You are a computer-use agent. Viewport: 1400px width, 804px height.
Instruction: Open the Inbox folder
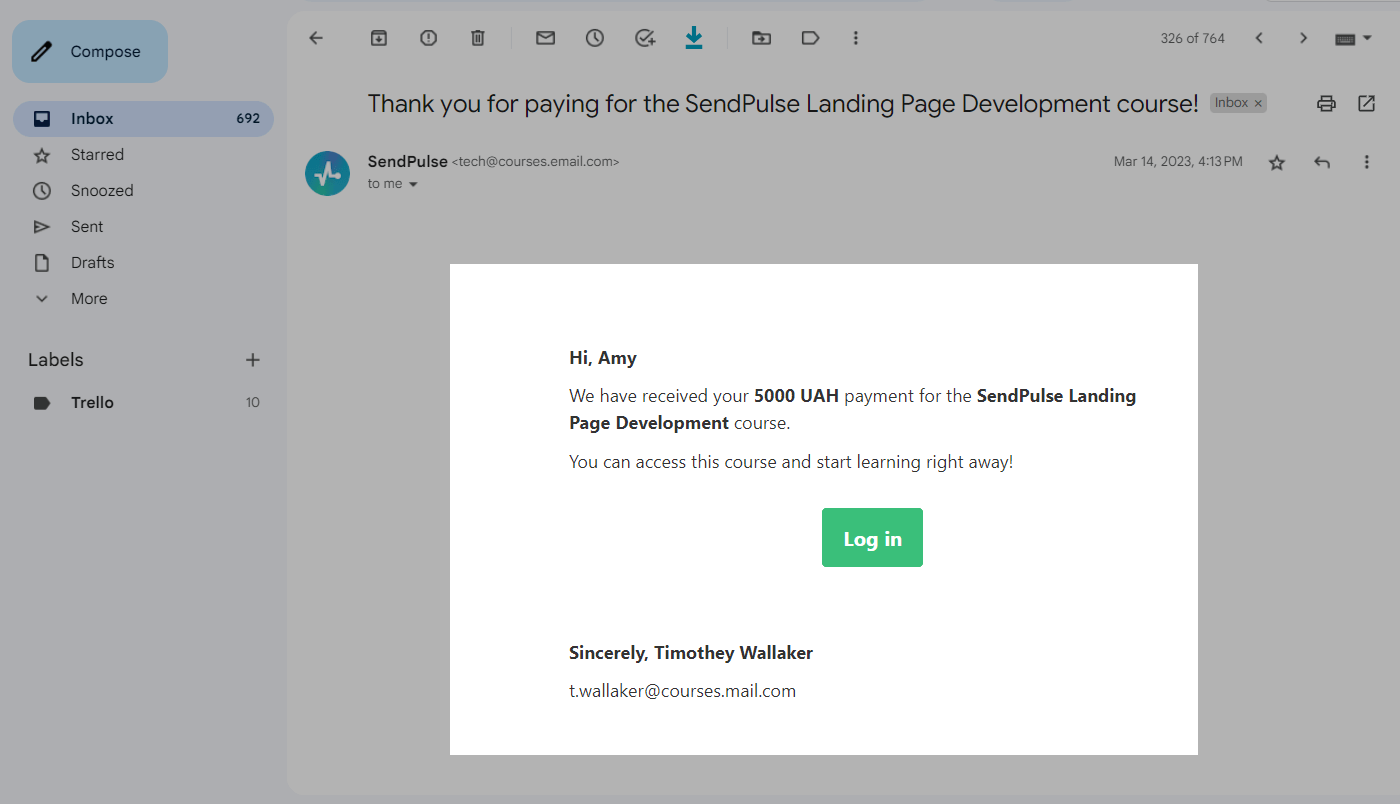(x=143, y=118)
